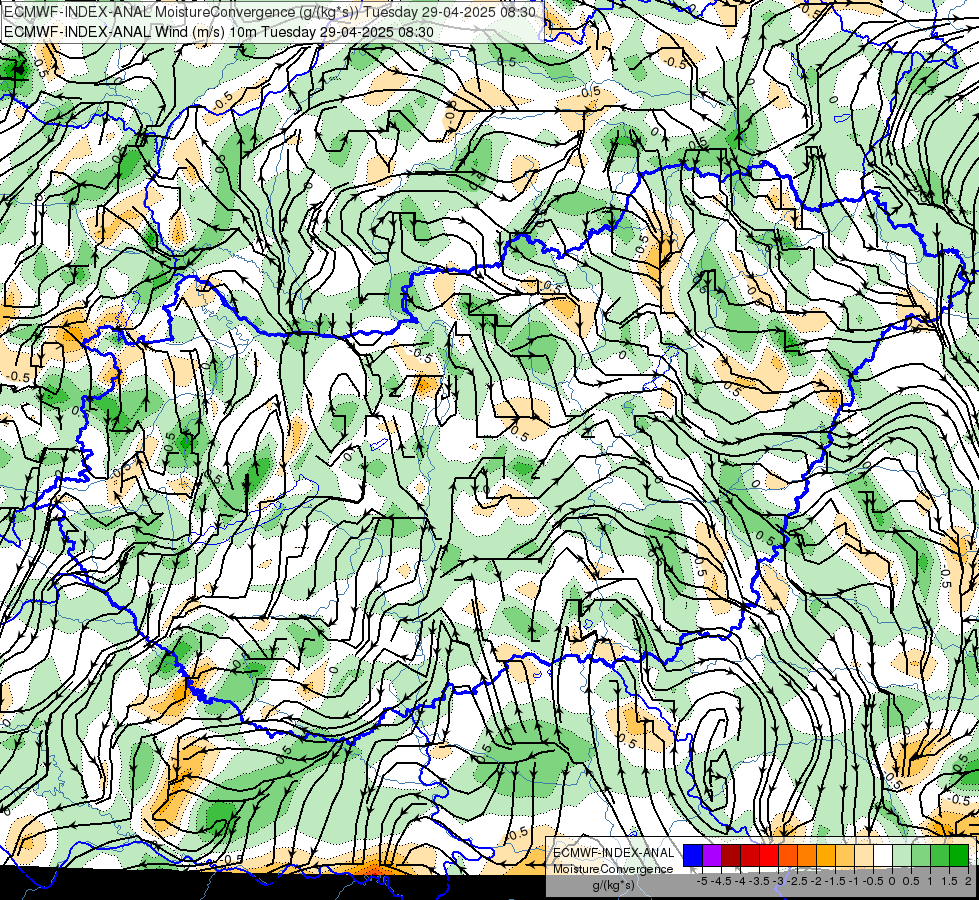
Task: Select the light green swatch between 0.5 and 1
Action: point(921,855)
